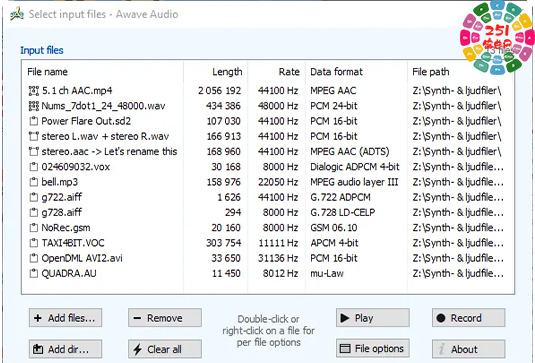Click the length value 1 626

point(229,197)
